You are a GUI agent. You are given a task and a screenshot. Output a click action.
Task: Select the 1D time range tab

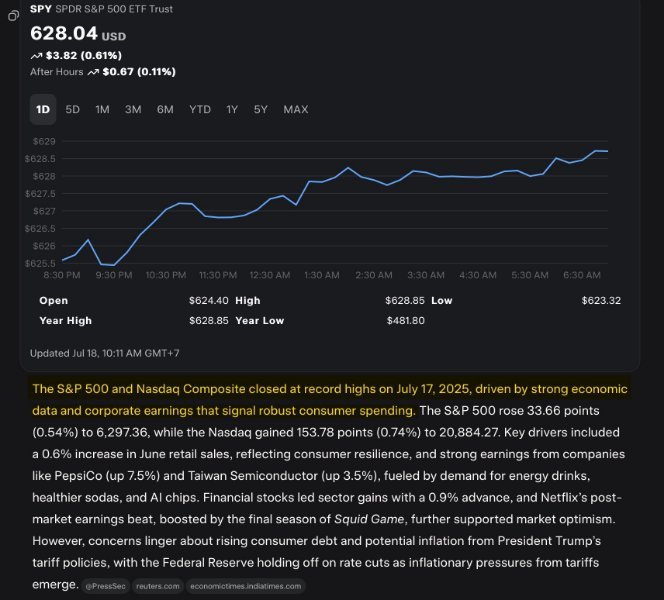pos(43,109)
